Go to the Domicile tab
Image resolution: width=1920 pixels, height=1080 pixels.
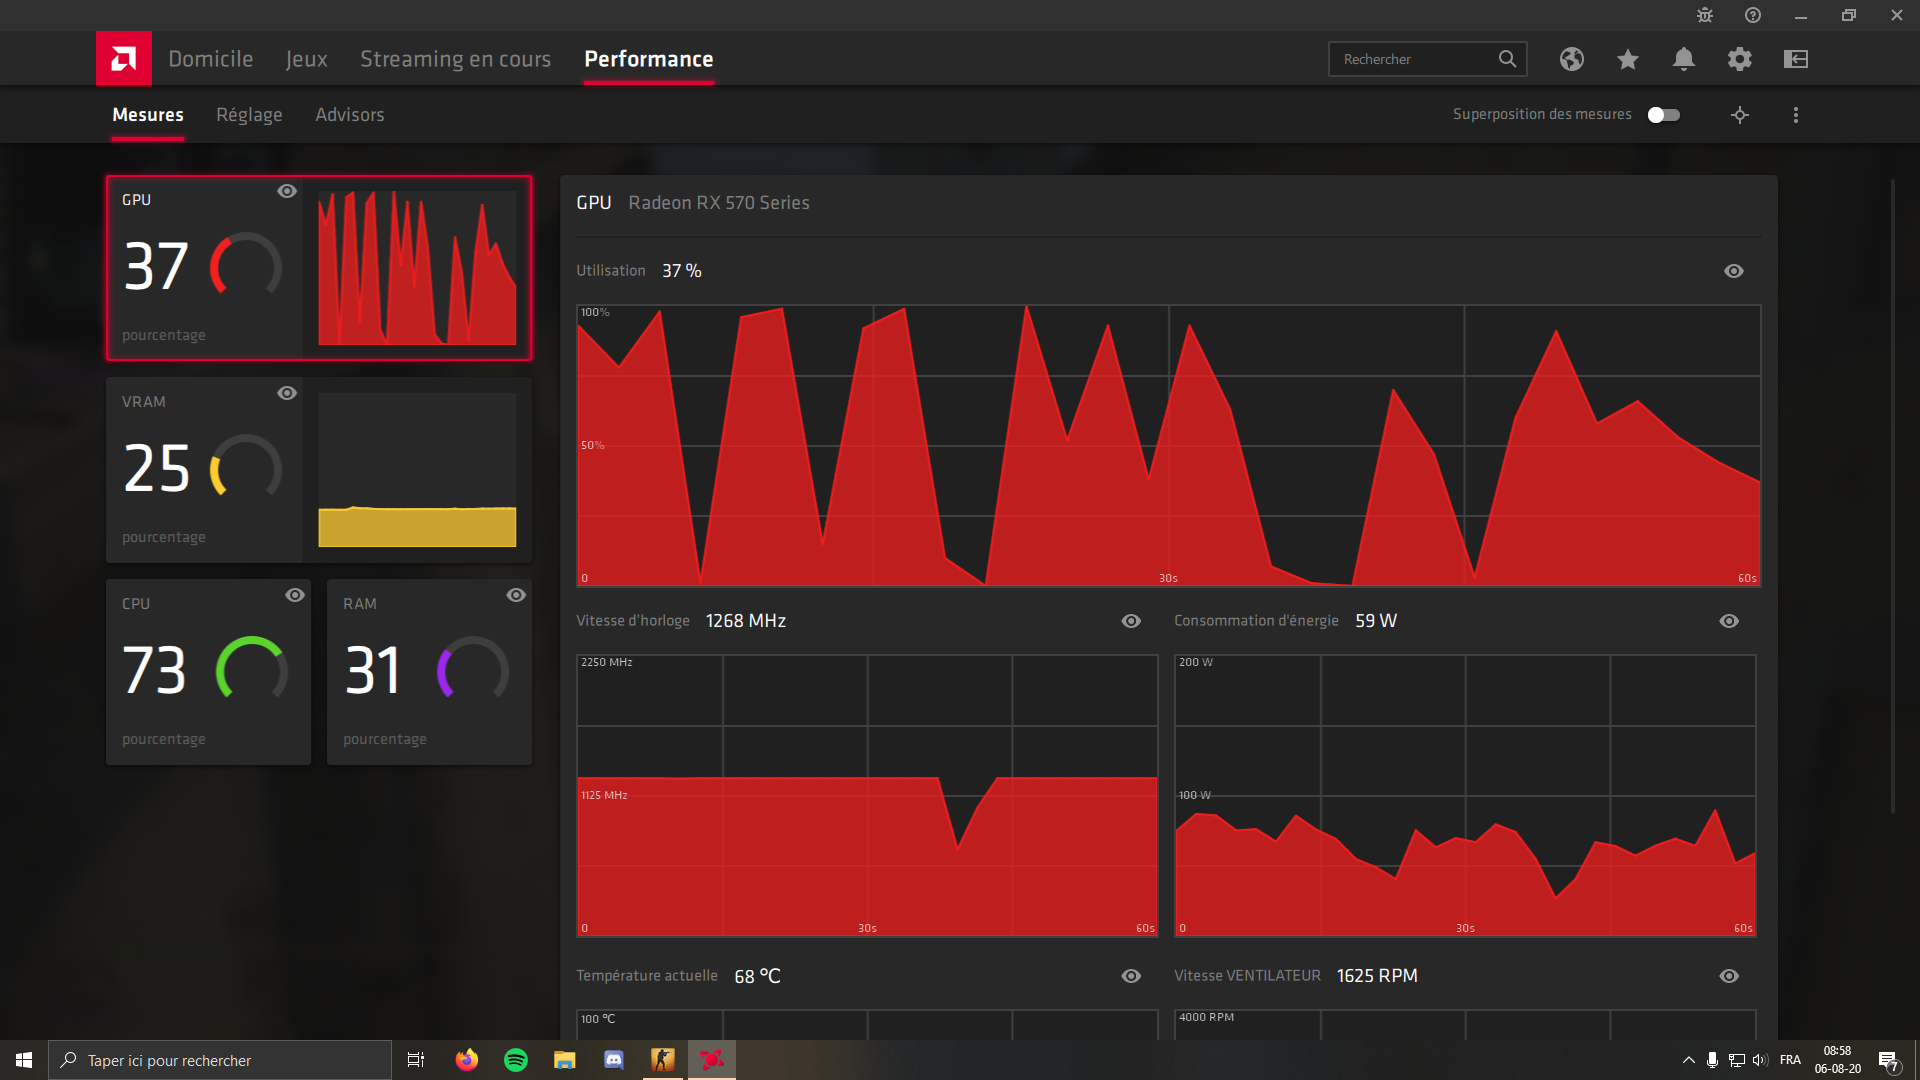[211, 59]
